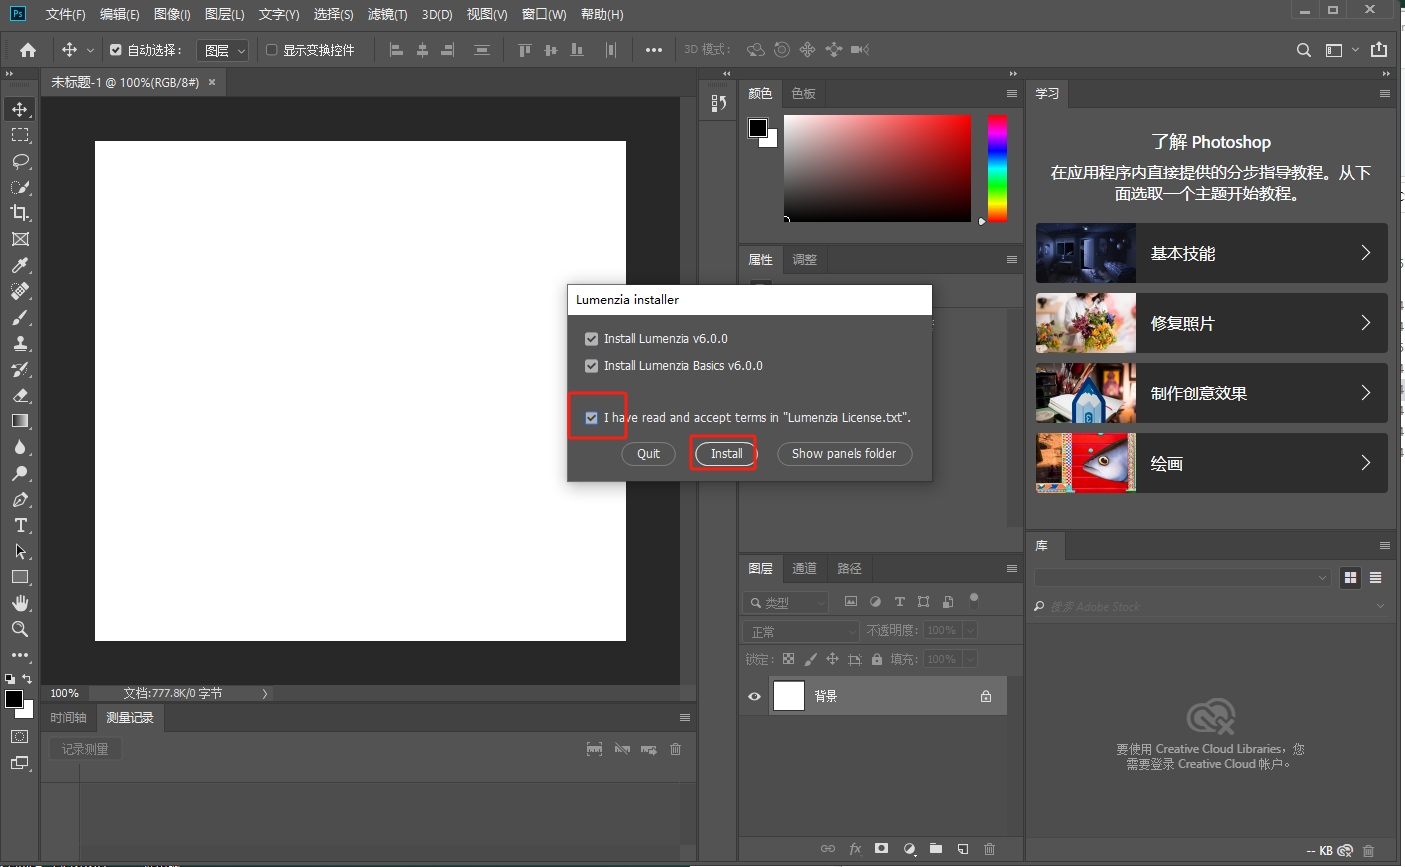The height and width of the screenshot is (867, 1405).
Task: Select the Gradient tool
Action: 20,421
